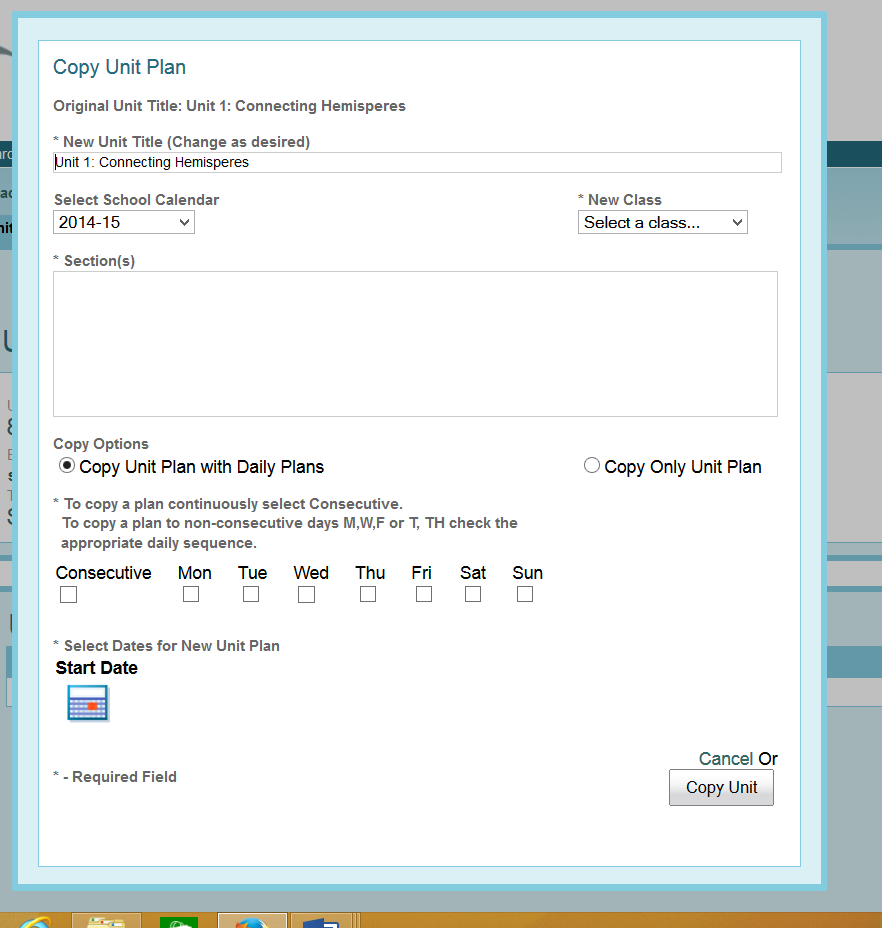Click in the New Unit Title field
The image size is (882, 928).
pos(417,162)
